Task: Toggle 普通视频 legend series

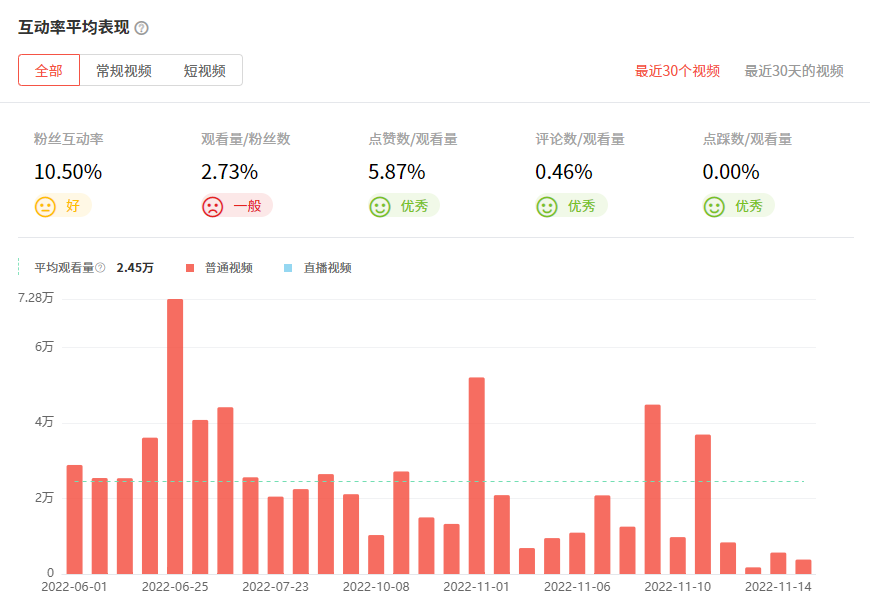Action: pyautogui.click(x=228, y=268)
